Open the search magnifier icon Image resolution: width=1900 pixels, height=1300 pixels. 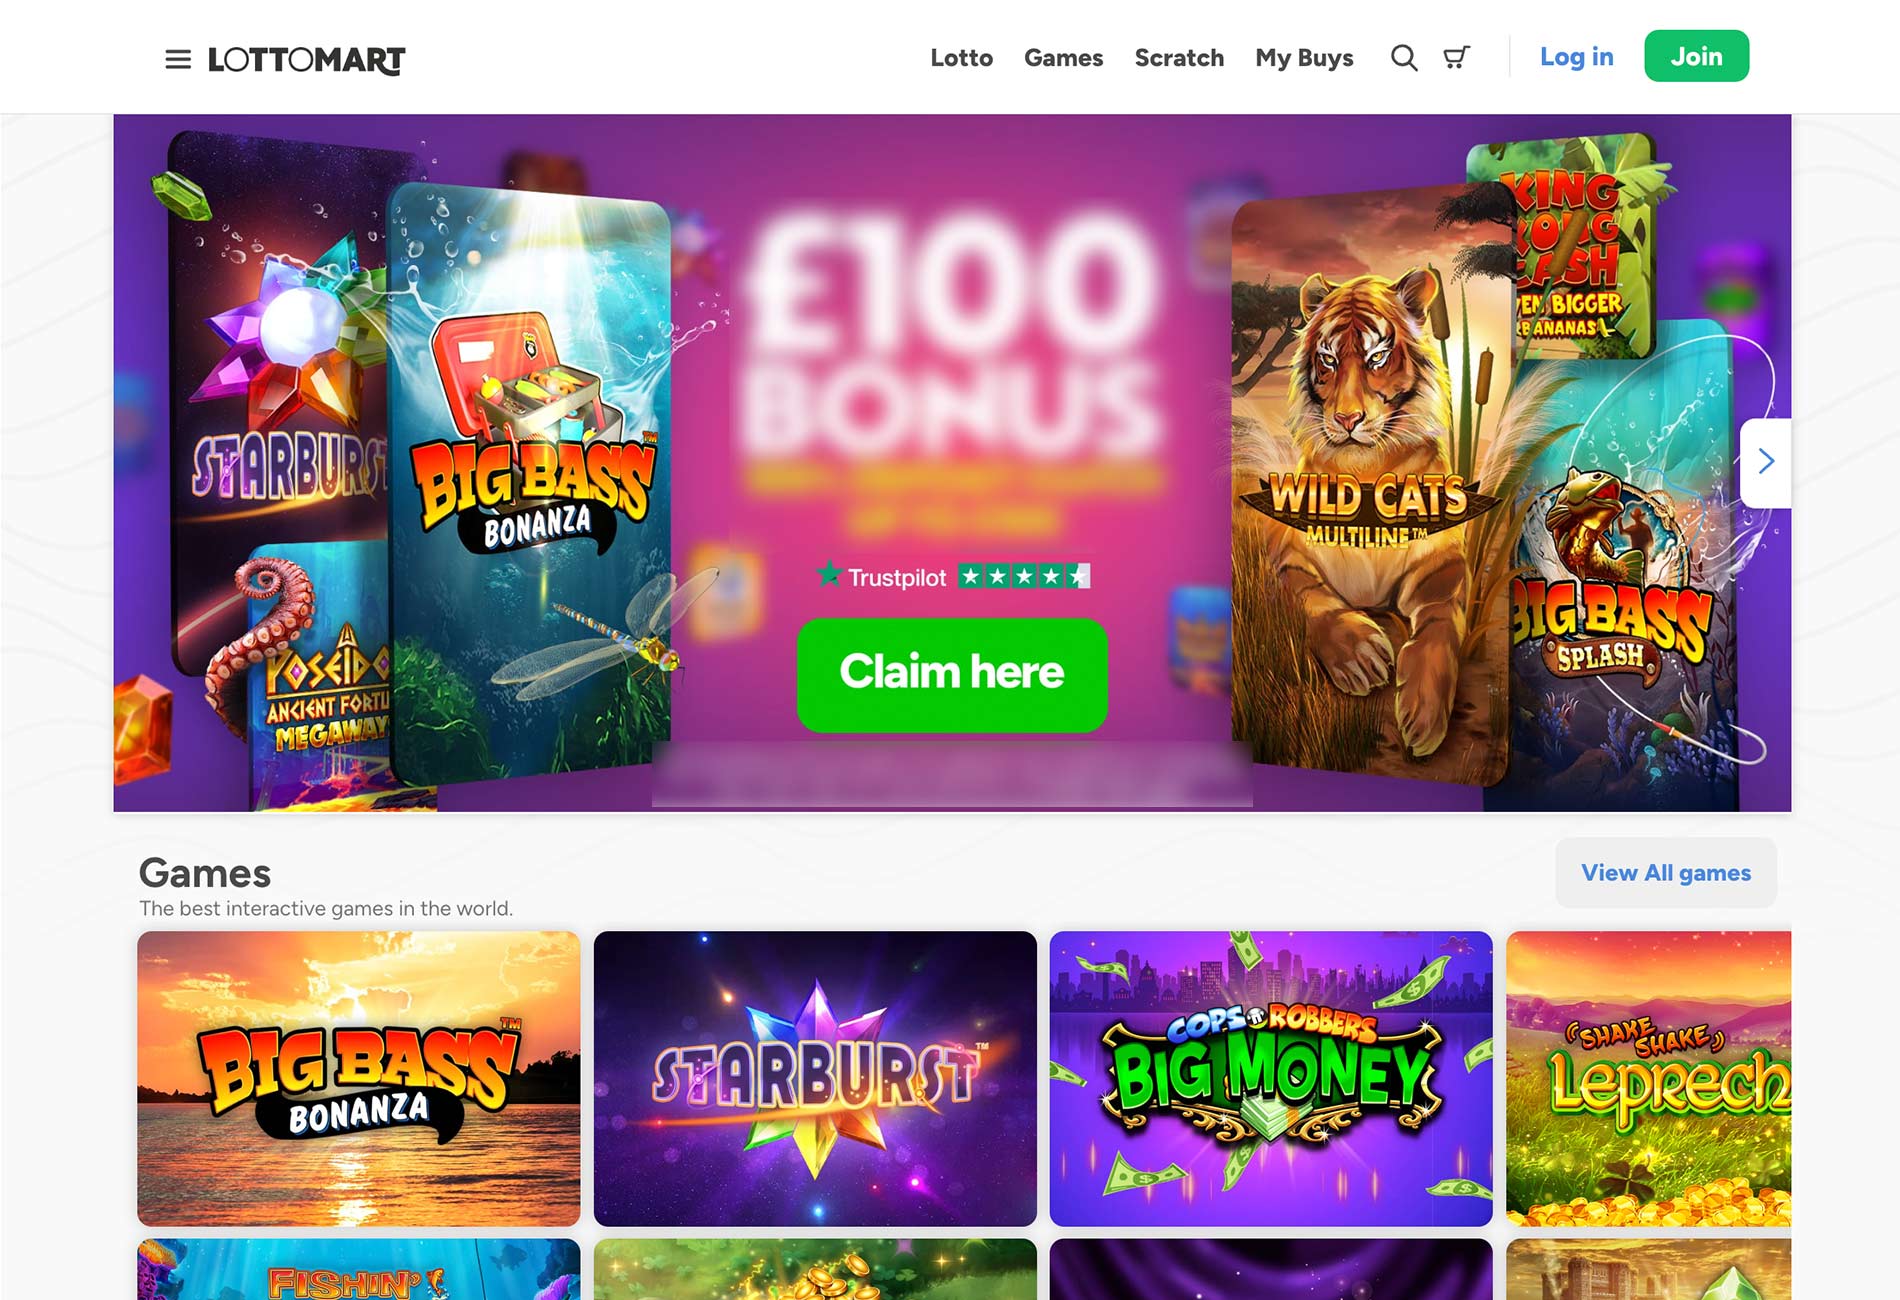(x=1404, y=58)
